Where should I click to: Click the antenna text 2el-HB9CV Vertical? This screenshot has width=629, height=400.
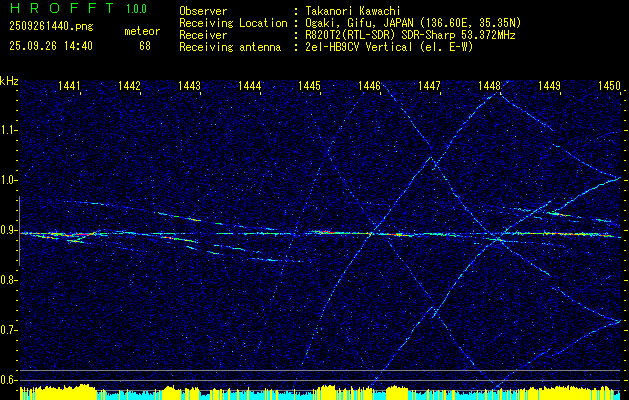(x=359, y=47)
